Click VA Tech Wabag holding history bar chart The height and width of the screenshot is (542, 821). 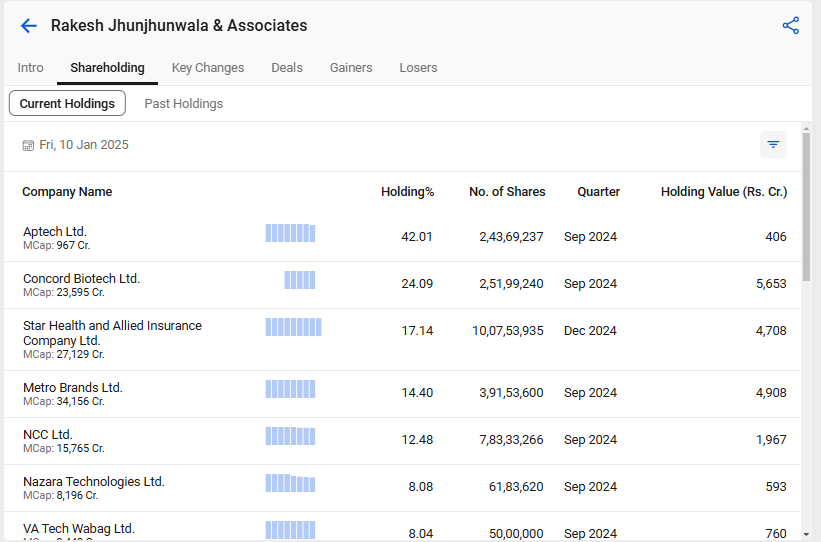click(290, 530)
